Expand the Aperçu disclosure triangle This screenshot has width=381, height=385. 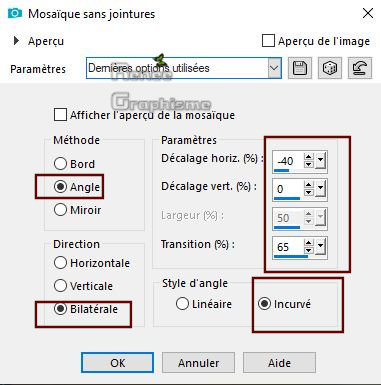16,41
